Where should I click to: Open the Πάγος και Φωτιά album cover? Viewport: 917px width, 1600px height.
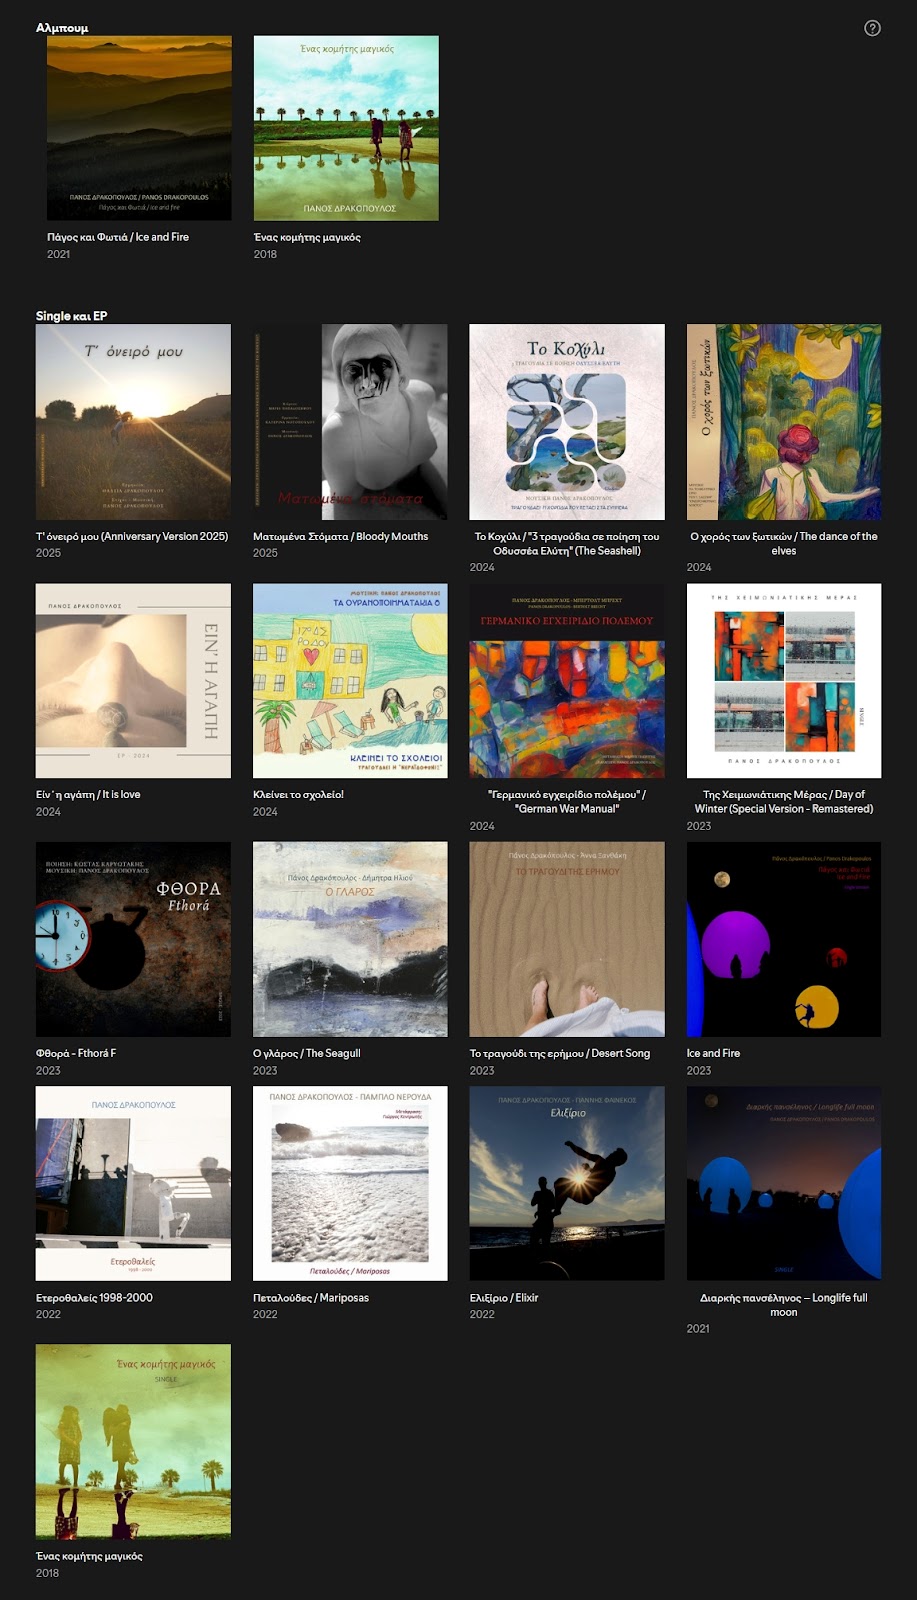[139, 128]
